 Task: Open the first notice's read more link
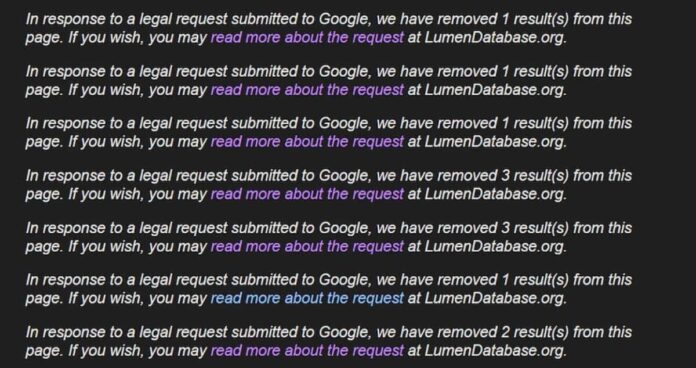click(x=307, y=38)
